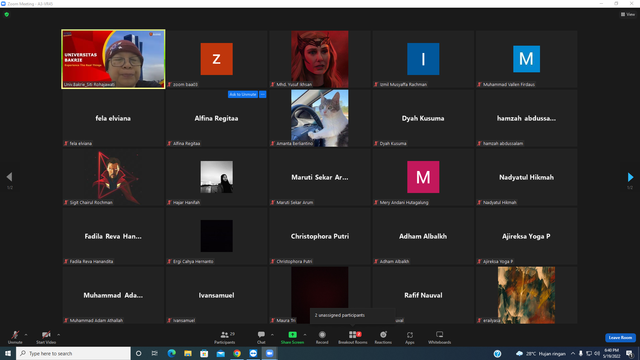This screenshot has width=640, height=360.
Task: Open the Participants panel
Action: tap(224, 337)
